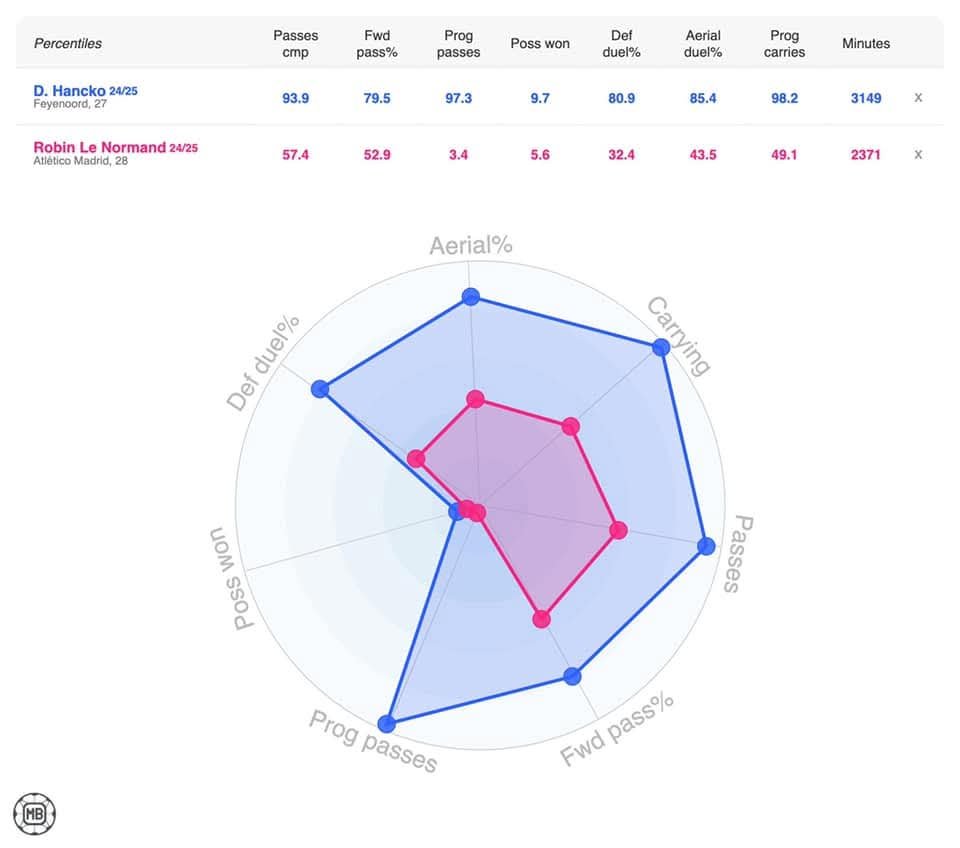Sort by the Minutes column header

point(866,43)
